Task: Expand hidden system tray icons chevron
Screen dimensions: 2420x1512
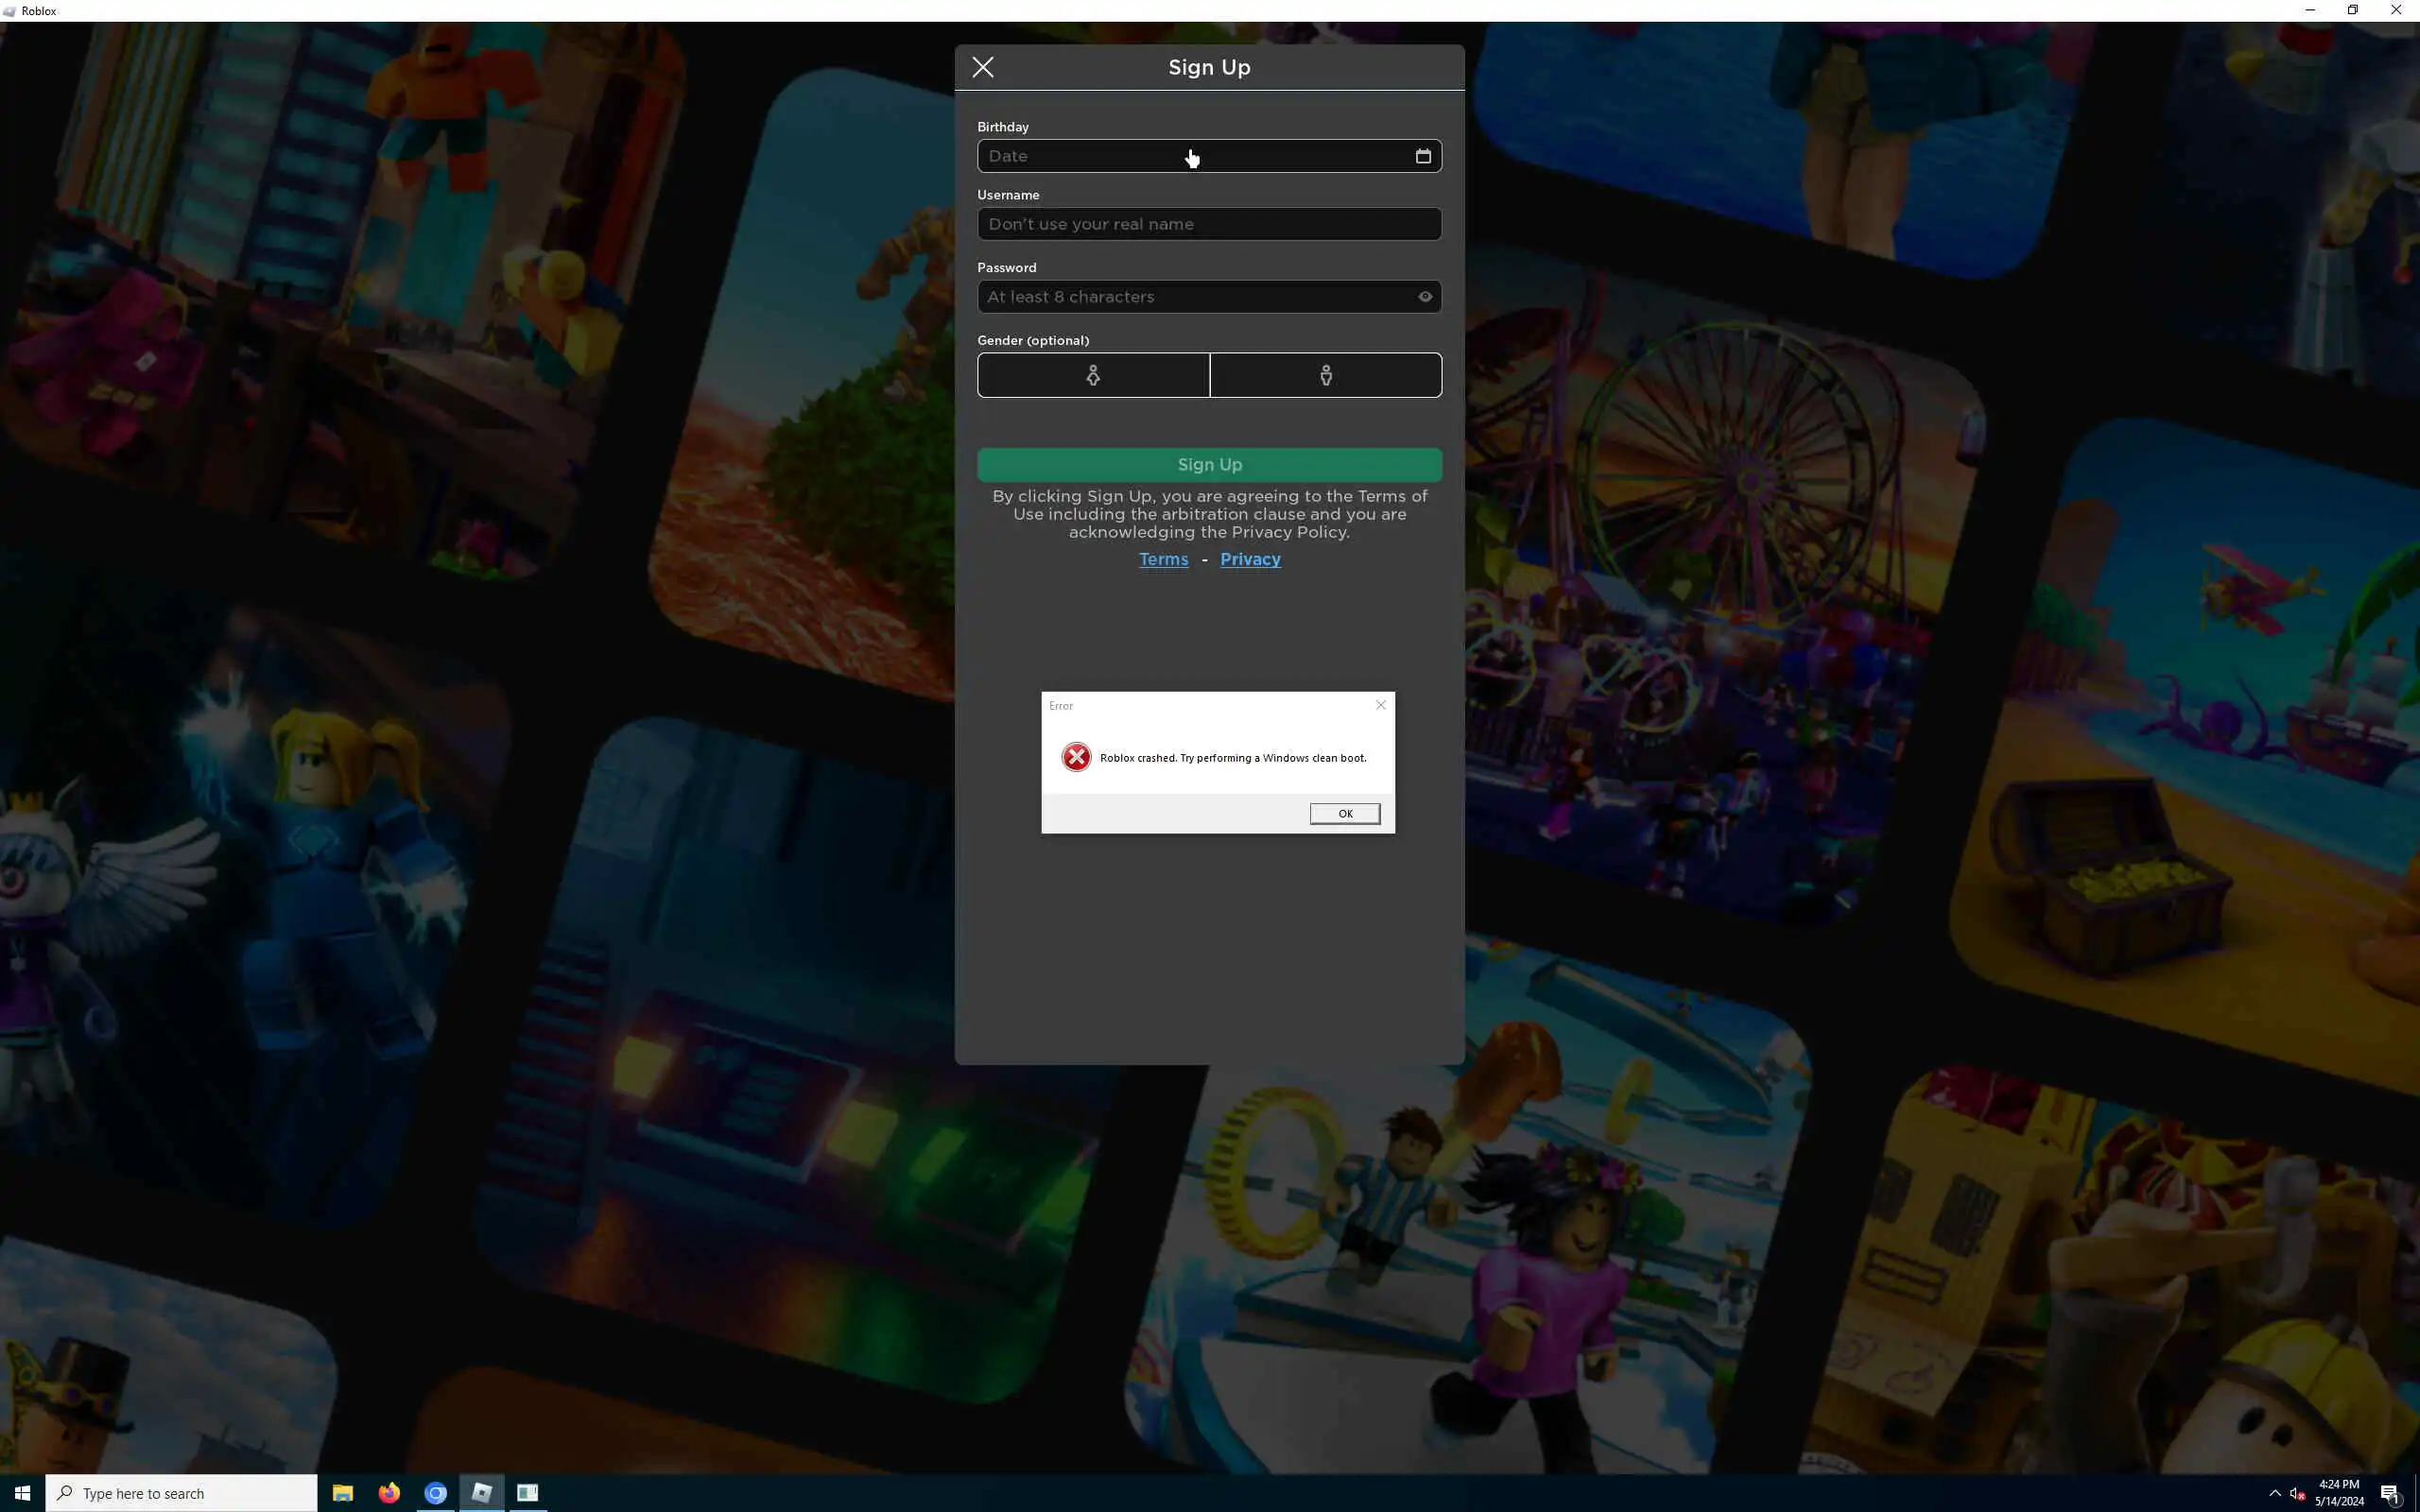Action: point(2275,1493)
